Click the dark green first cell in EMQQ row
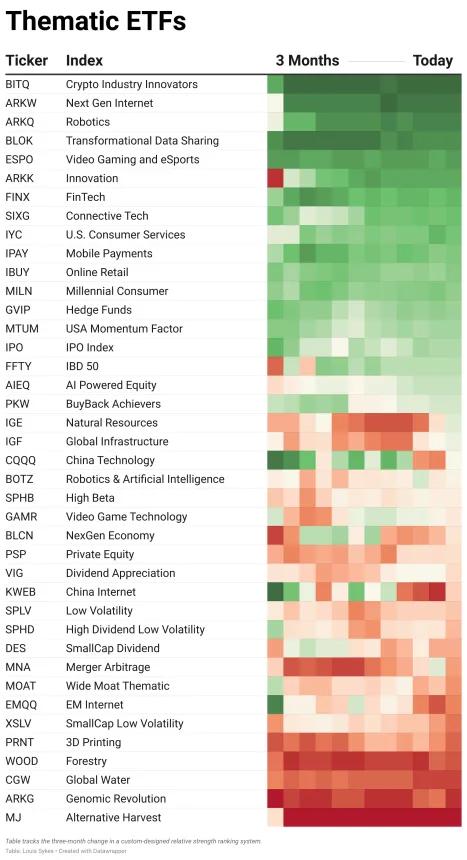Image resolution: width=467 pixels, height=860 pixels. pos(275,705)
